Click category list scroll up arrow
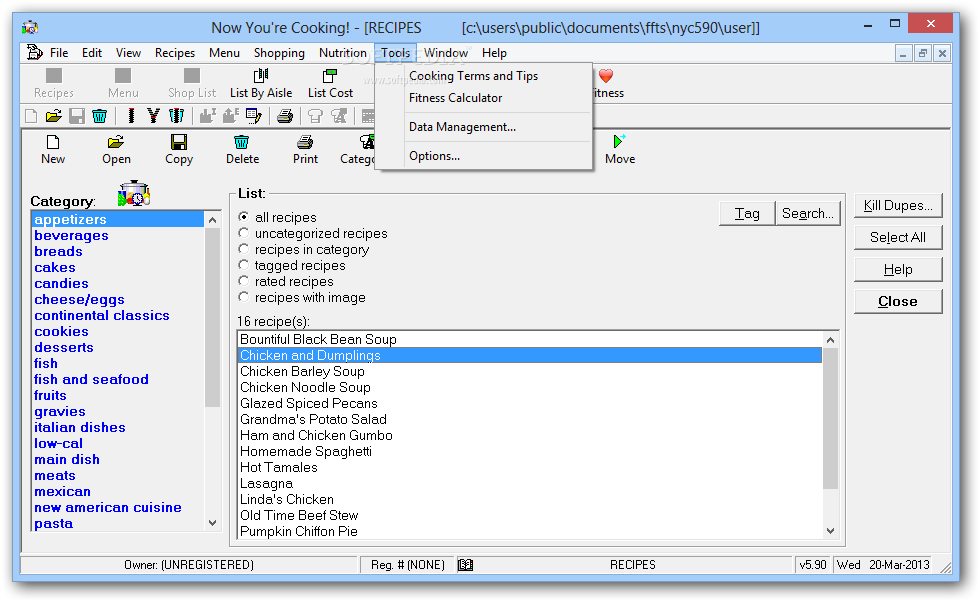Screen dimensions: 980x602 [212, 220]
